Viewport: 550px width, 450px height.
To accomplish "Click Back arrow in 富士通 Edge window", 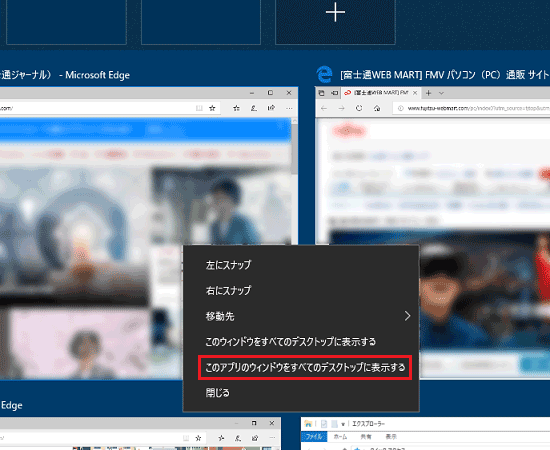I will click(x=324, y=108).
